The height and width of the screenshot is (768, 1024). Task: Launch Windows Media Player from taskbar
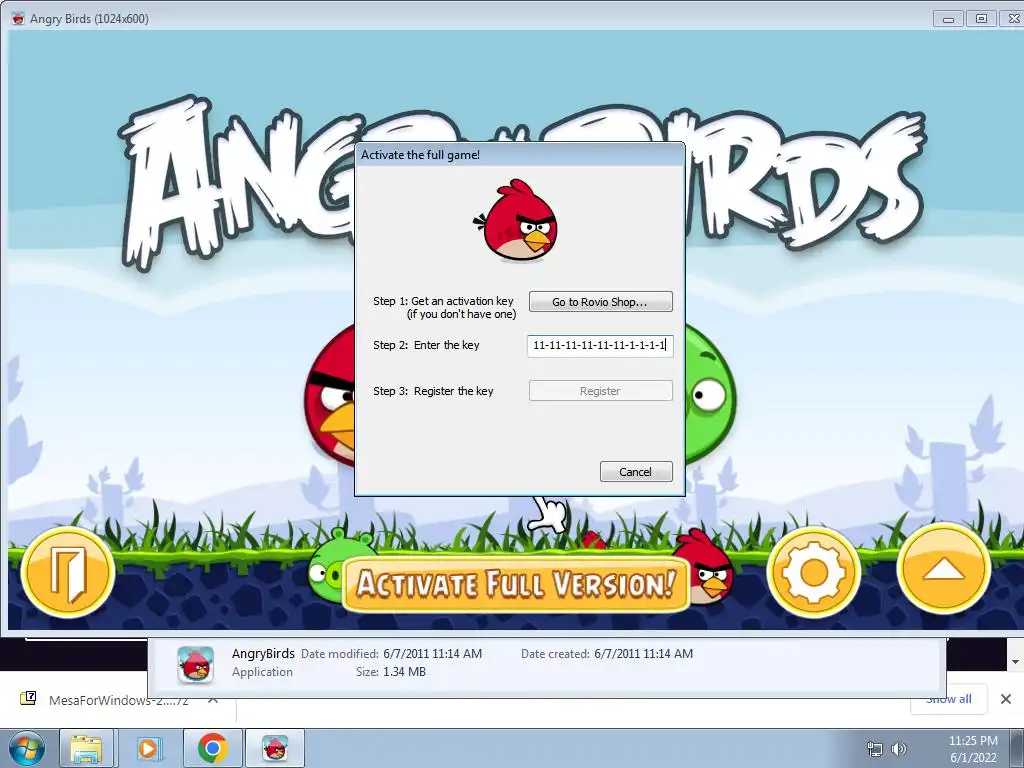[148, 748]
